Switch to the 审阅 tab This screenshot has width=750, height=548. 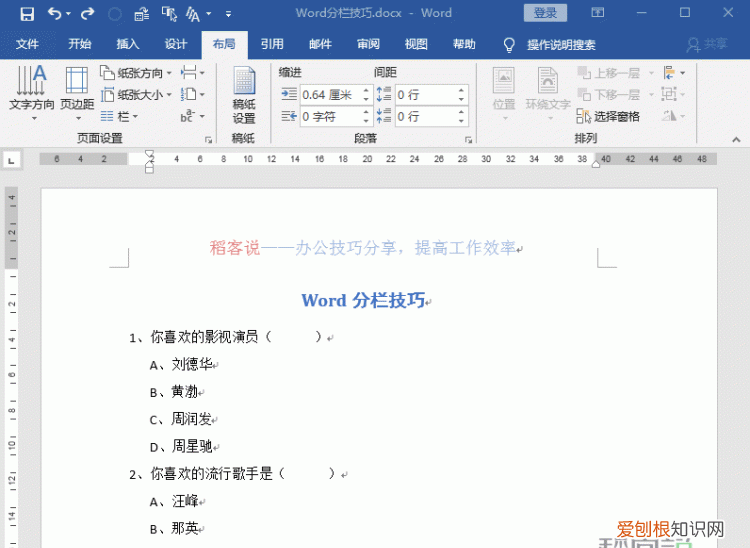click(x=368, y=44)
